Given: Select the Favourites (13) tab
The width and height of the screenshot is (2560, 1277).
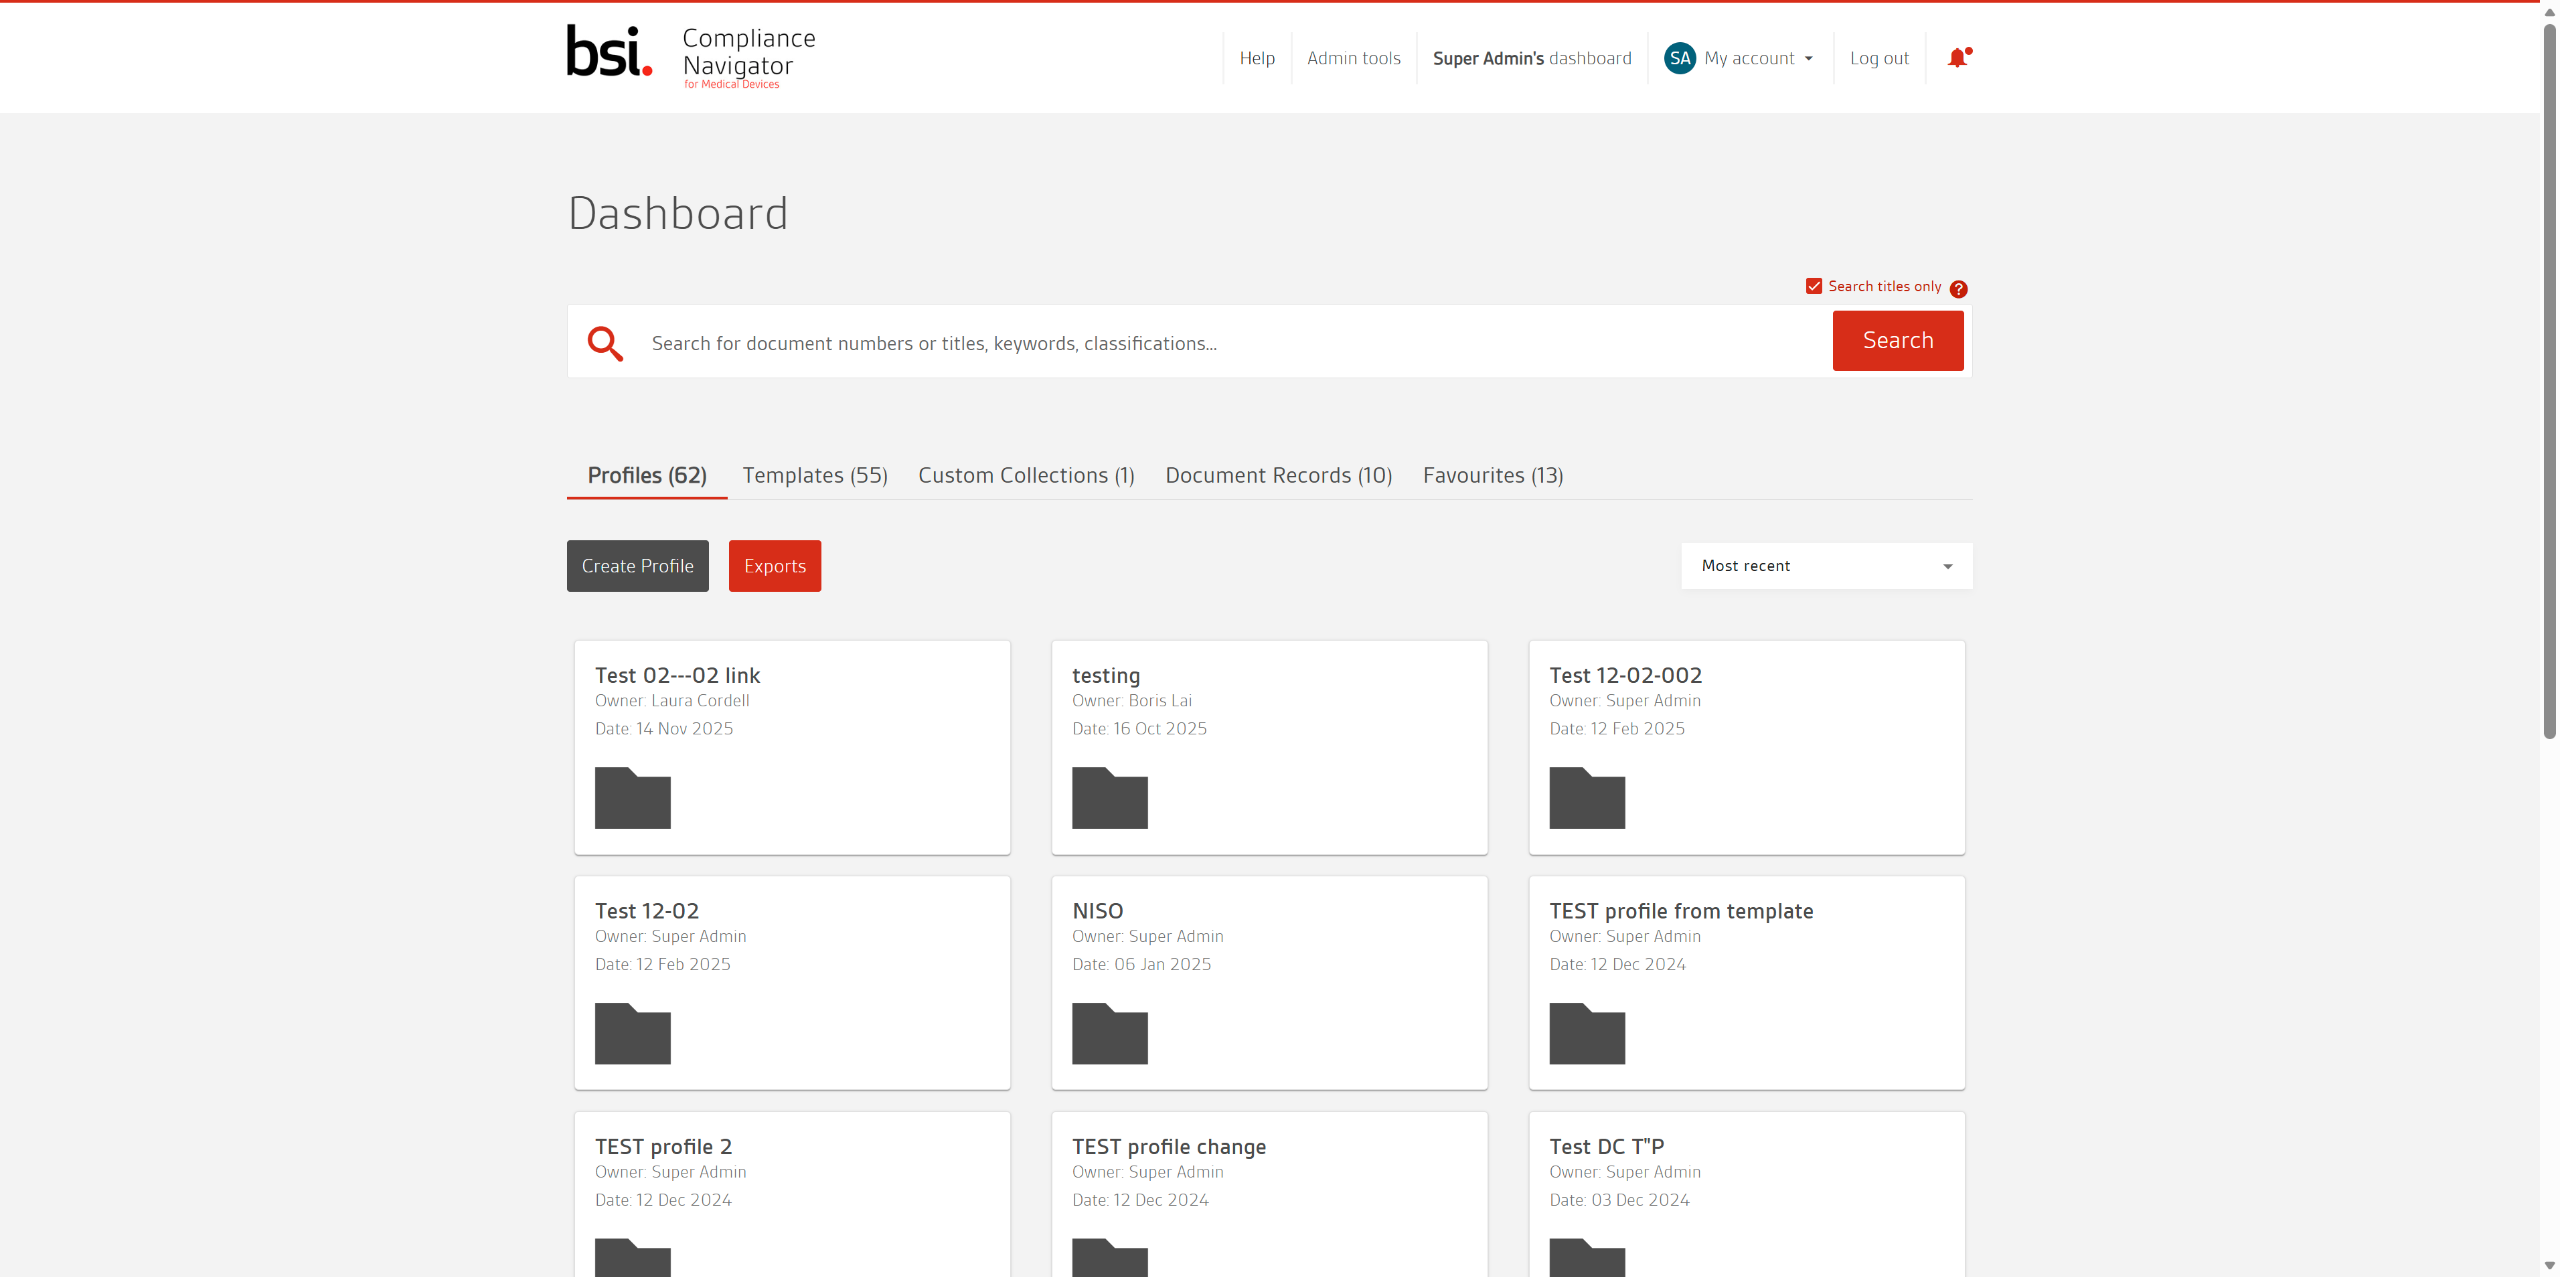Looking at the screenshot, I should (1492, 475).
